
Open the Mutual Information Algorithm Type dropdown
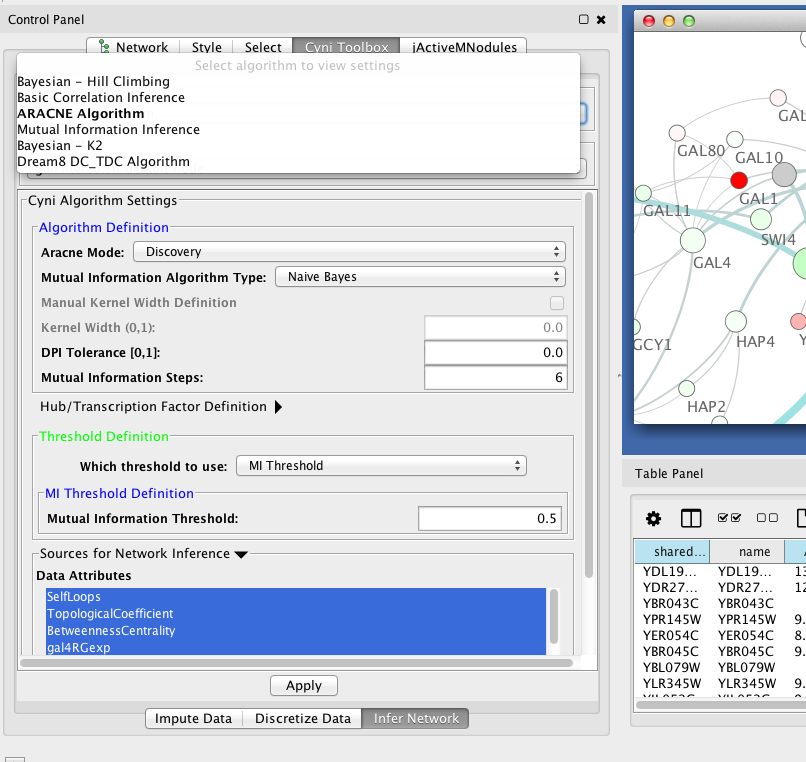coord(420,277)
